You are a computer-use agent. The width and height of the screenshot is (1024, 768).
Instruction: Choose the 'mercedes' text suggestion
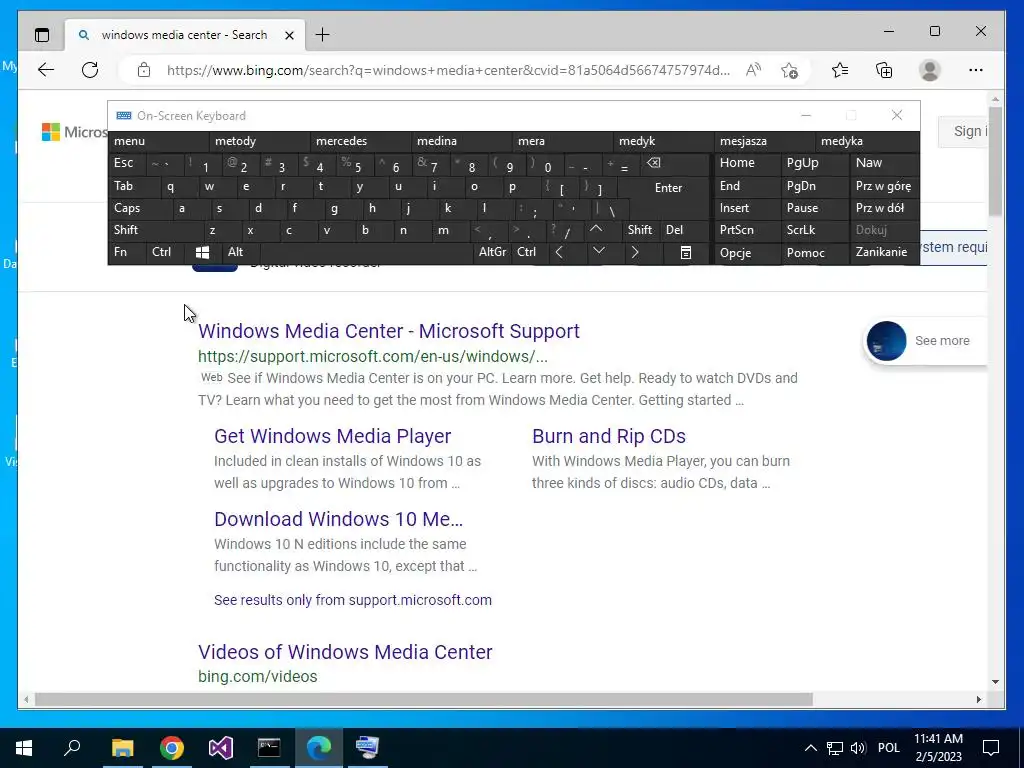[360, 141]
